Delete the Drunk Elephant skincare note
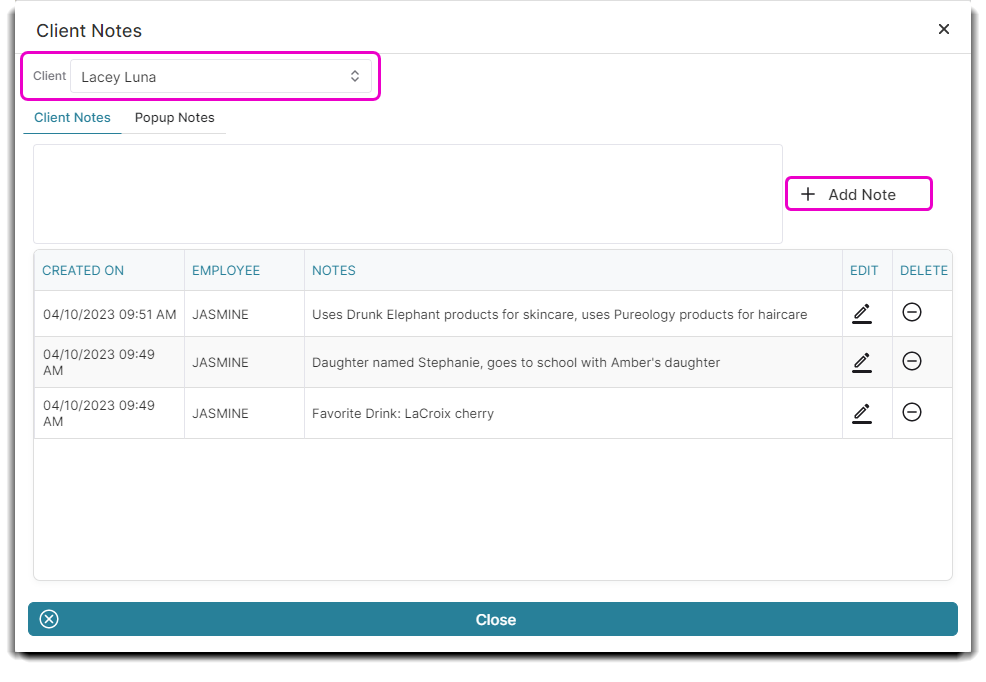 point(912,312)
